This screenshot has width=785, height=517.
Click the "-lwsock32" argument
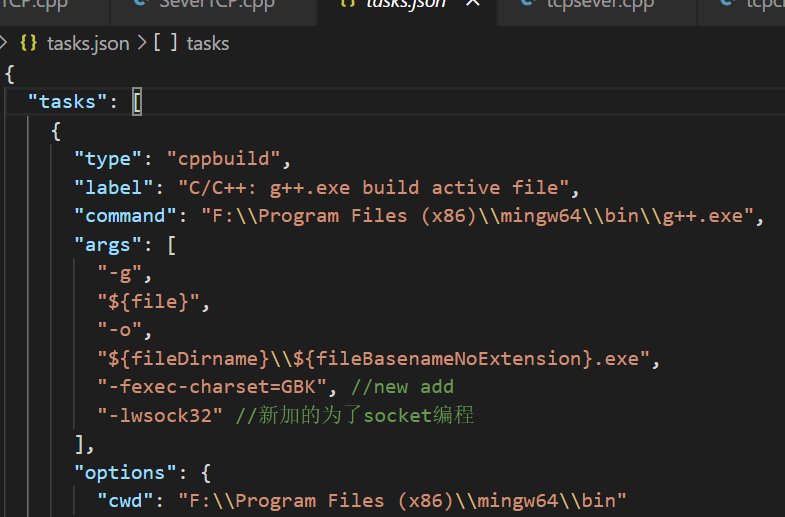pyautogui.click(x=160, y=415)
